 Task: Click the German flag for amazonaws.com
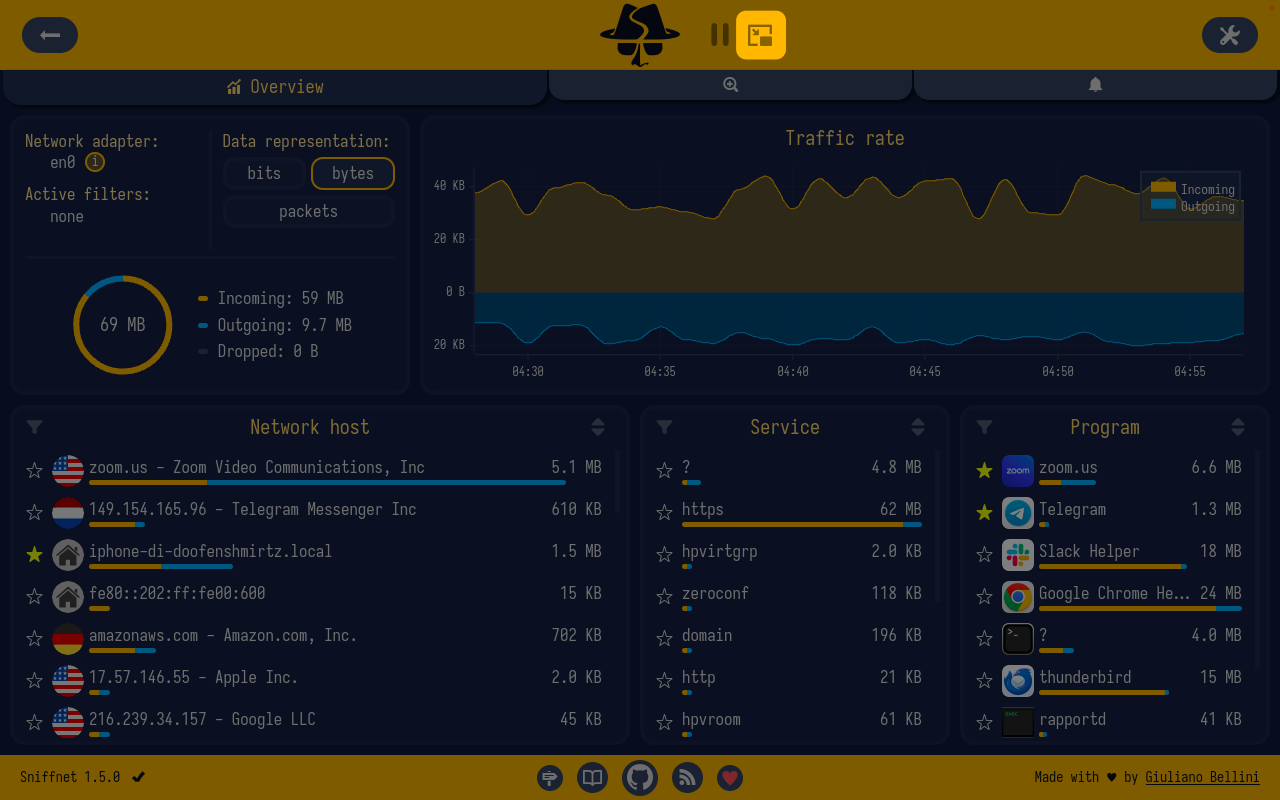coord(68,639)
